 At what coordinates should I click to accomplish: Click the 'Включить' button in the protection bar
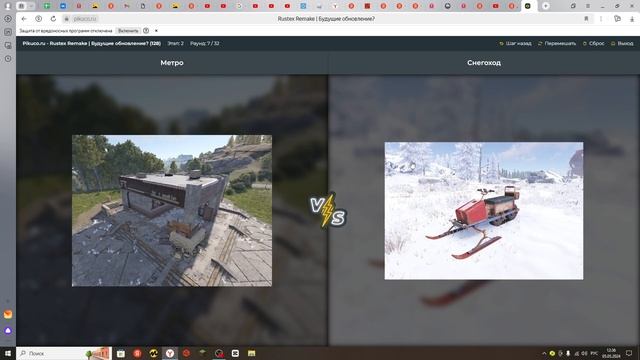pos(128,31)
